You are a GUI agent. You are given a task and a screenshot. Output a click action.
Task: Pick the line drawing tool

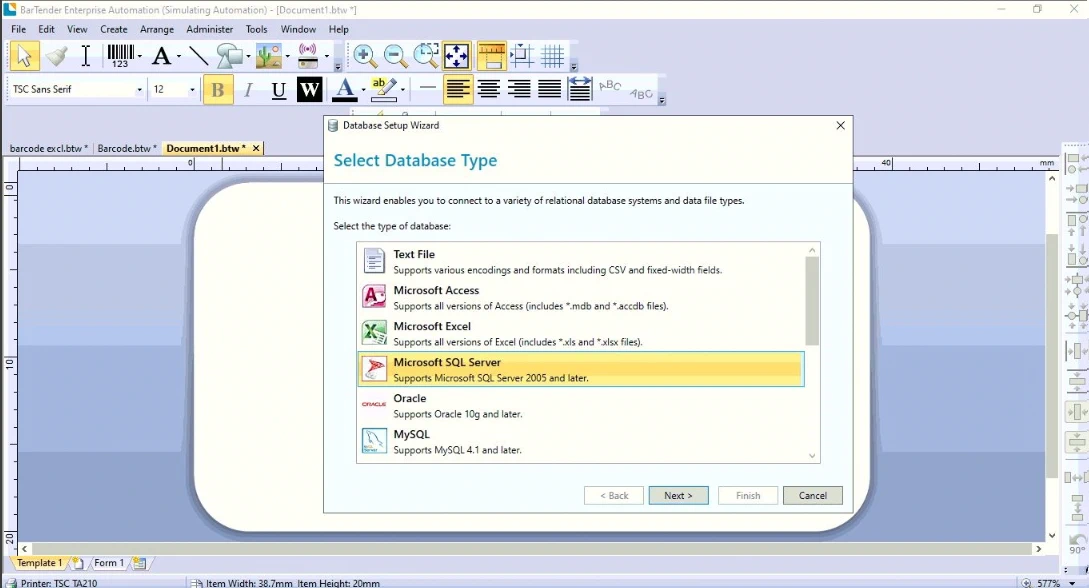coord(198,56)
